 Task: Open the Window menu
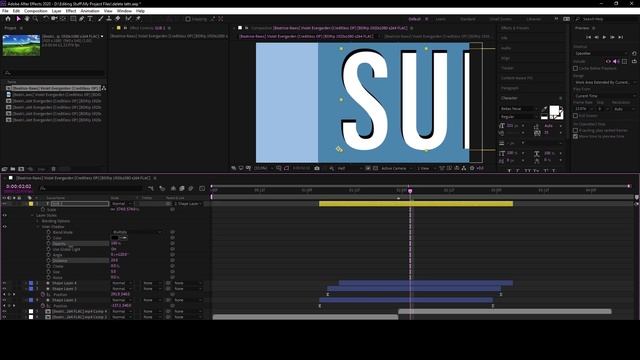pyautogui.click(x=124, y=11)
